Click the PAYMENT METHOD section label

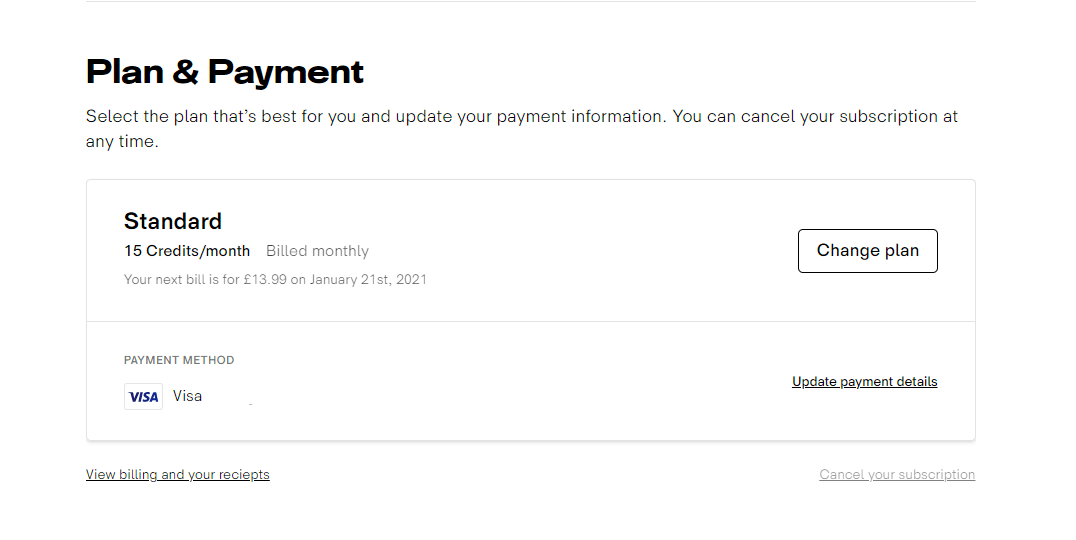179,360
